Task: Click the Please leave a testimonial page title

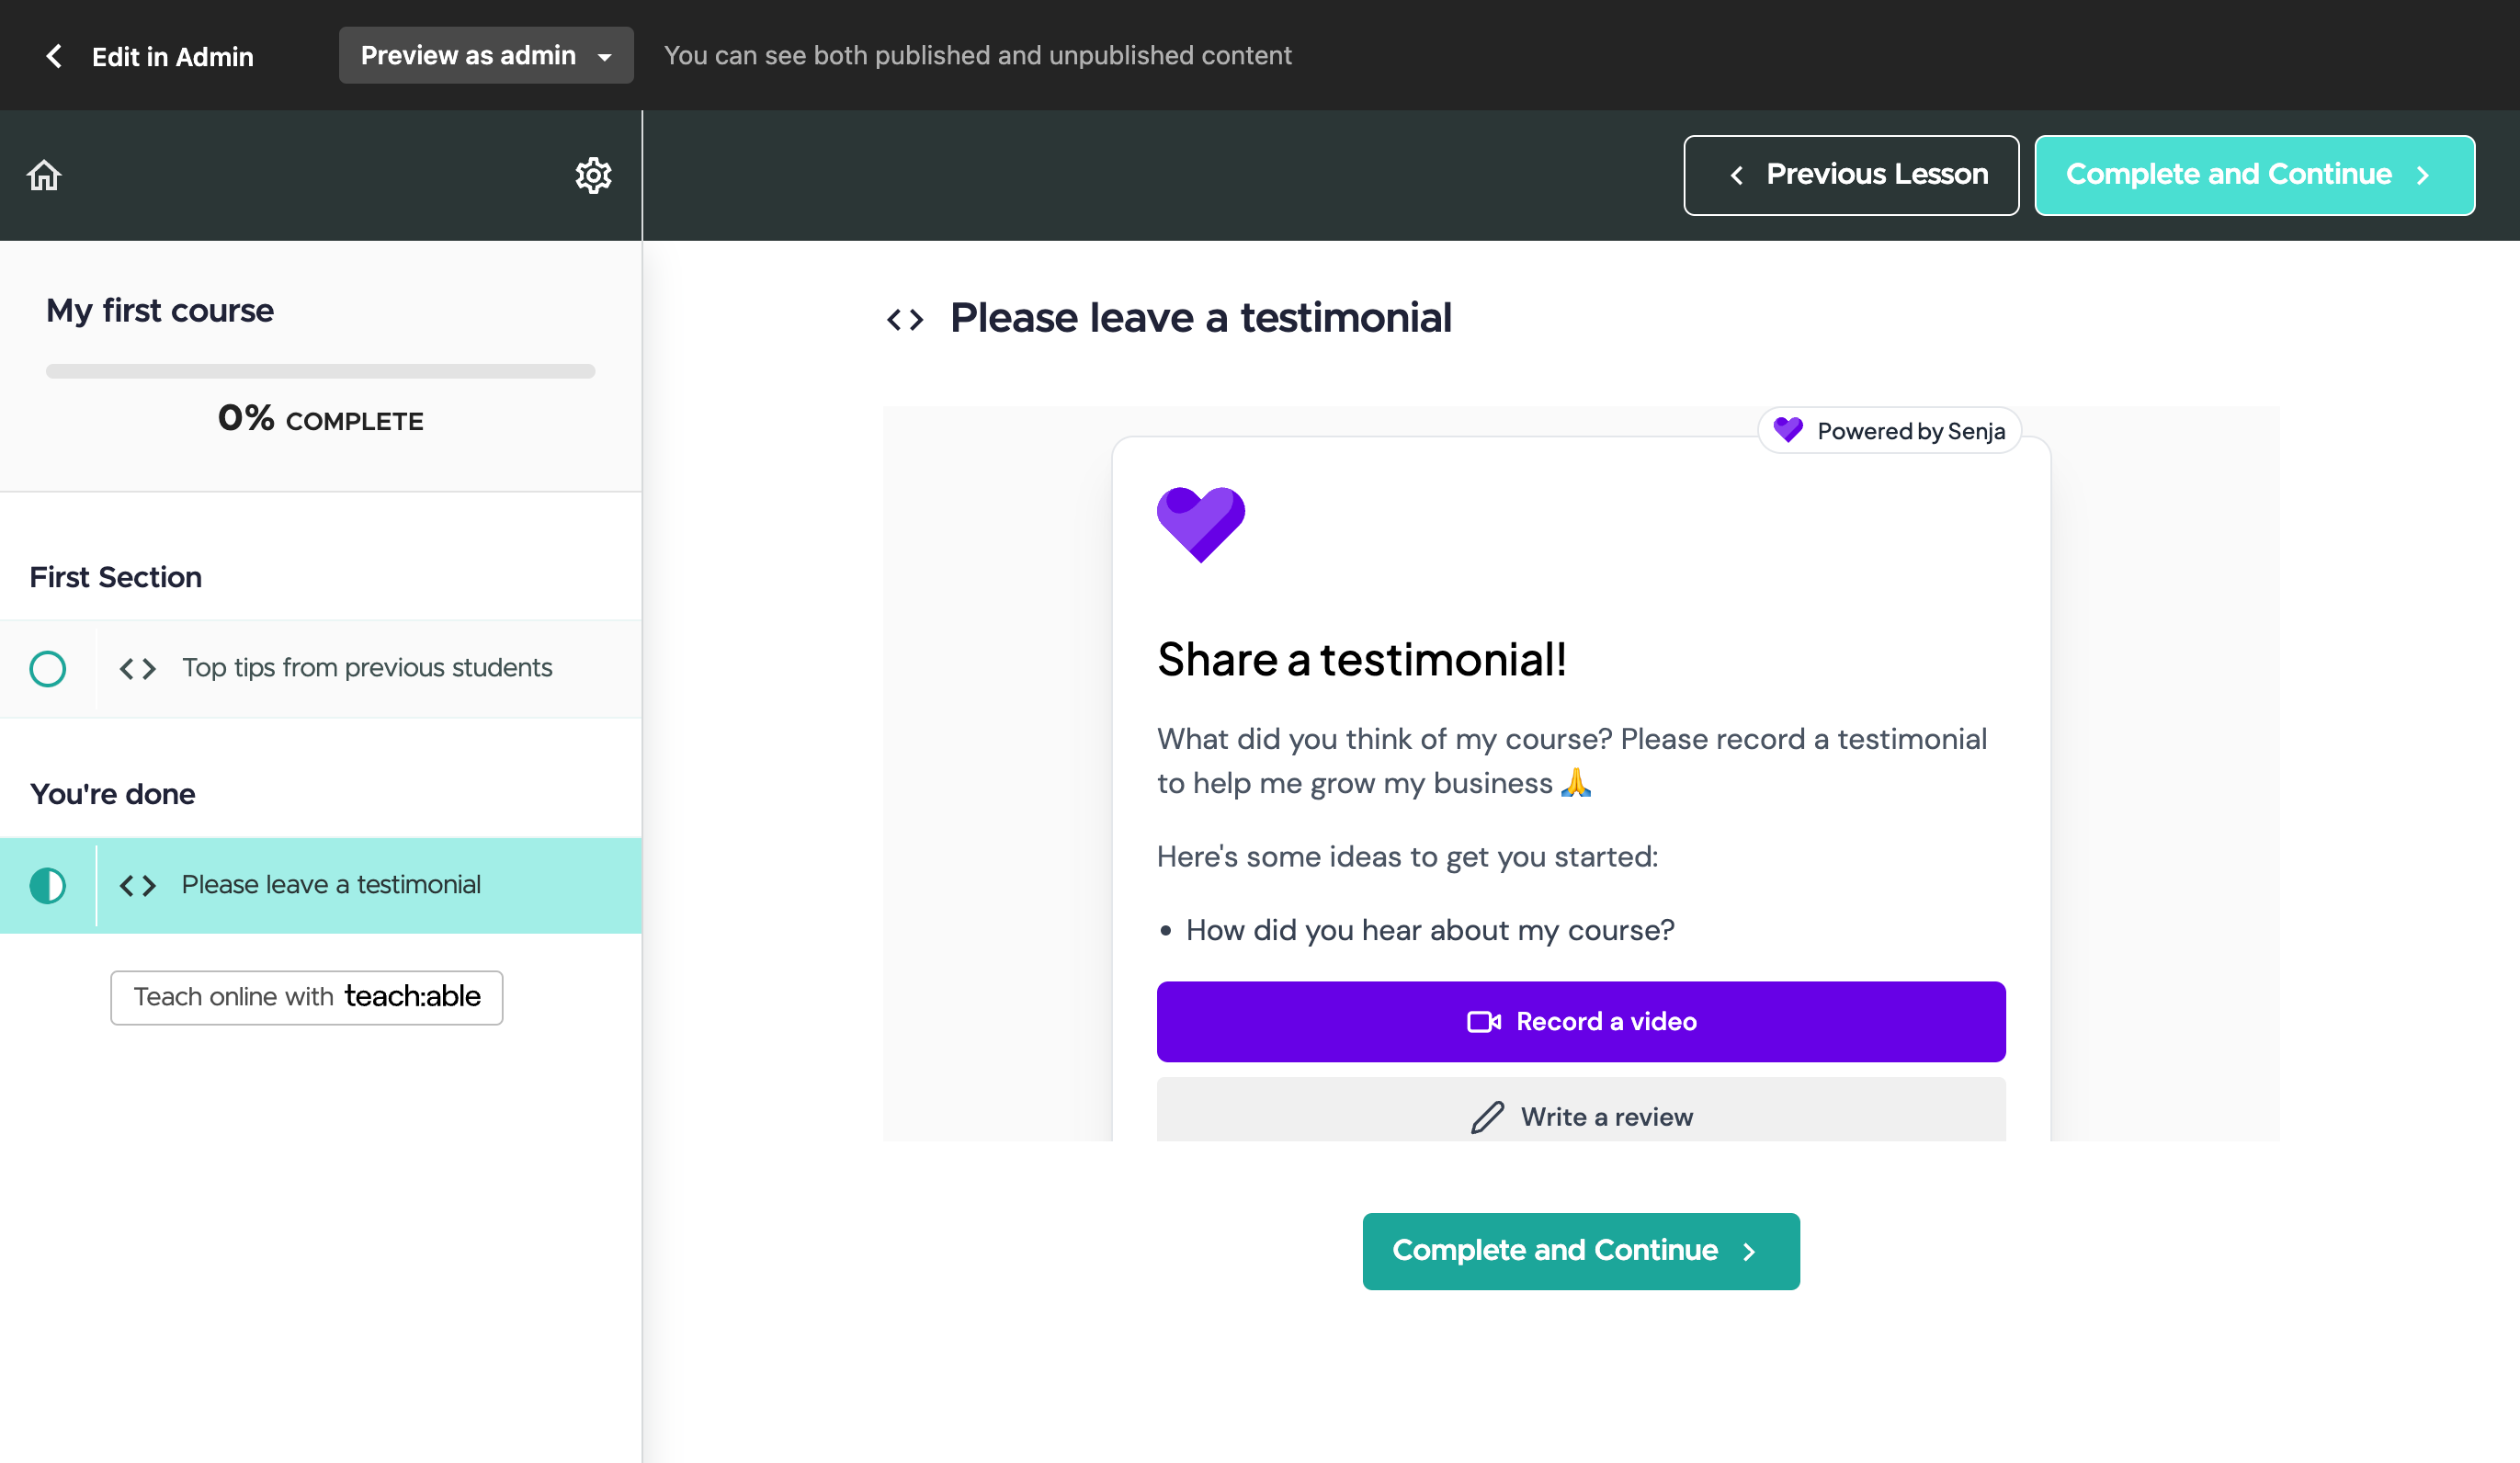Action: (x=1200, y=318)
